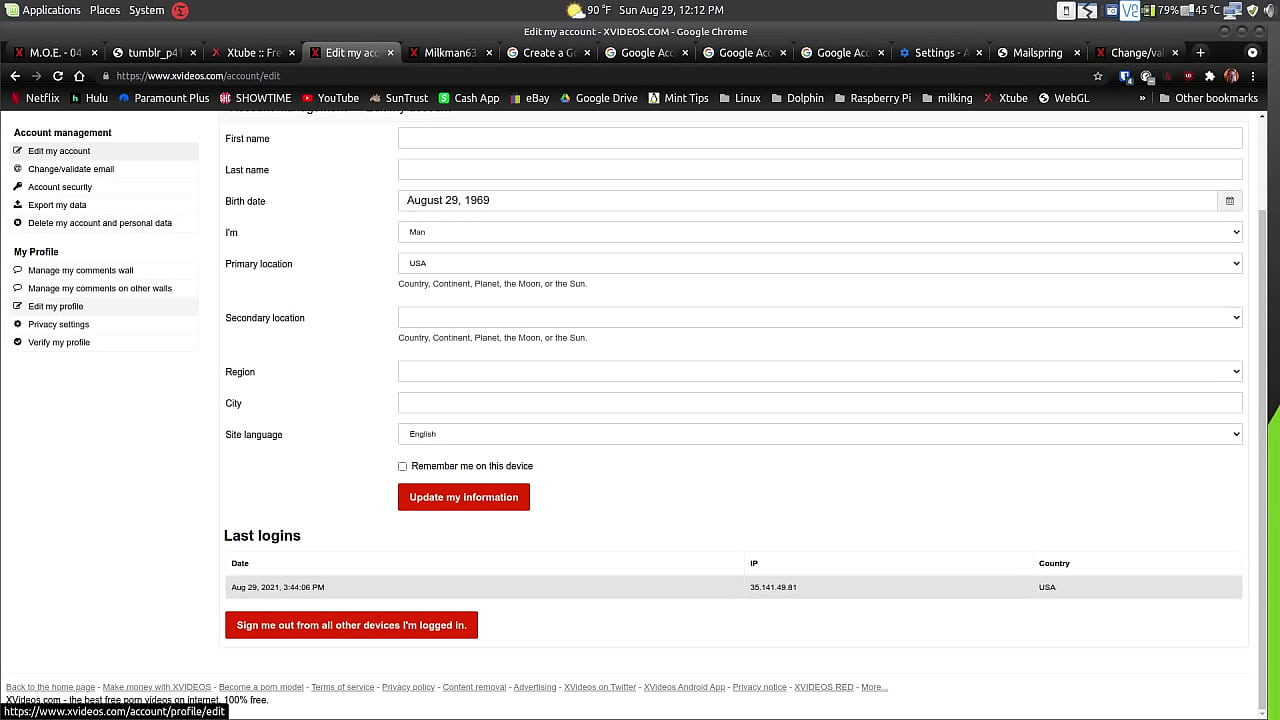
Task: Switch to the Mailspring browser tab
Action: click(x=1036, y=53)
